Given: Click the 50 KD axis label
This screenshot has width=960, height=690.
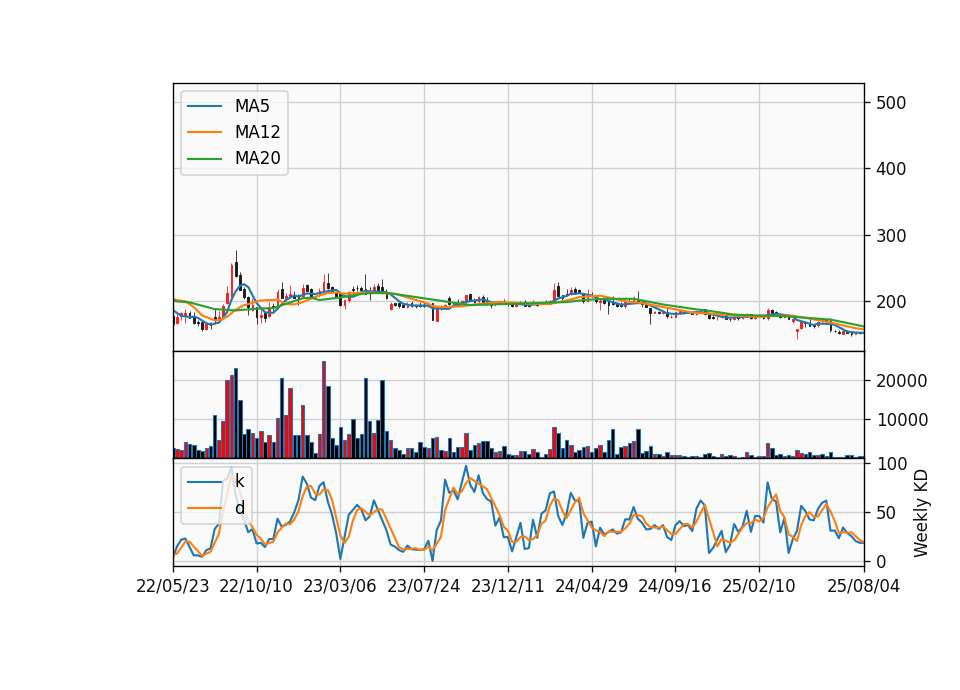Looking at the screenshot, I should (x=886, y=513).
